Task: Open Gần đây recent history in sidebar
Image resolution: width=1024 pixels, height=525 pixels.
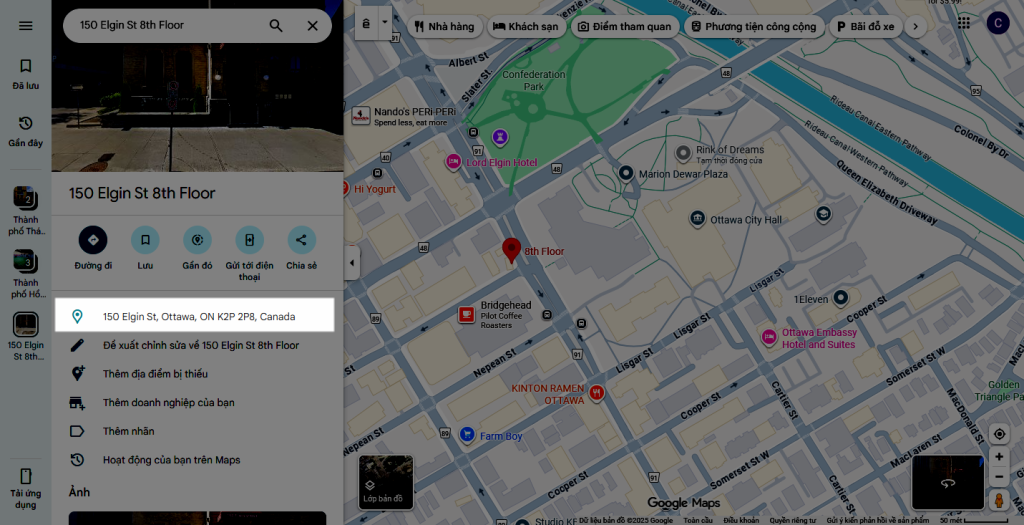Action: (26, 131)
